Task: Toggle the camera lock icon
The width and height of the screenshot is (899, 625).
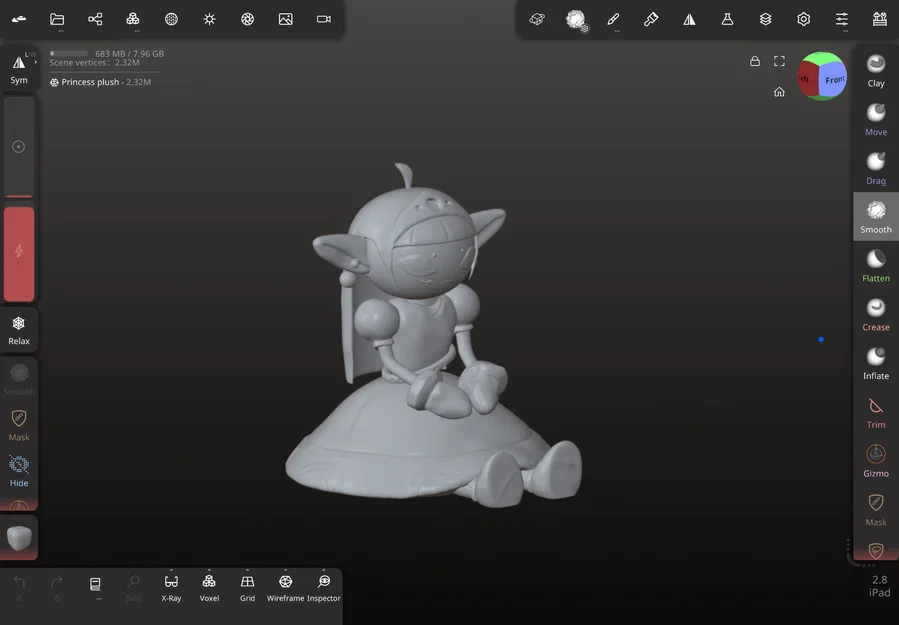Action: (x=755, y=61)
